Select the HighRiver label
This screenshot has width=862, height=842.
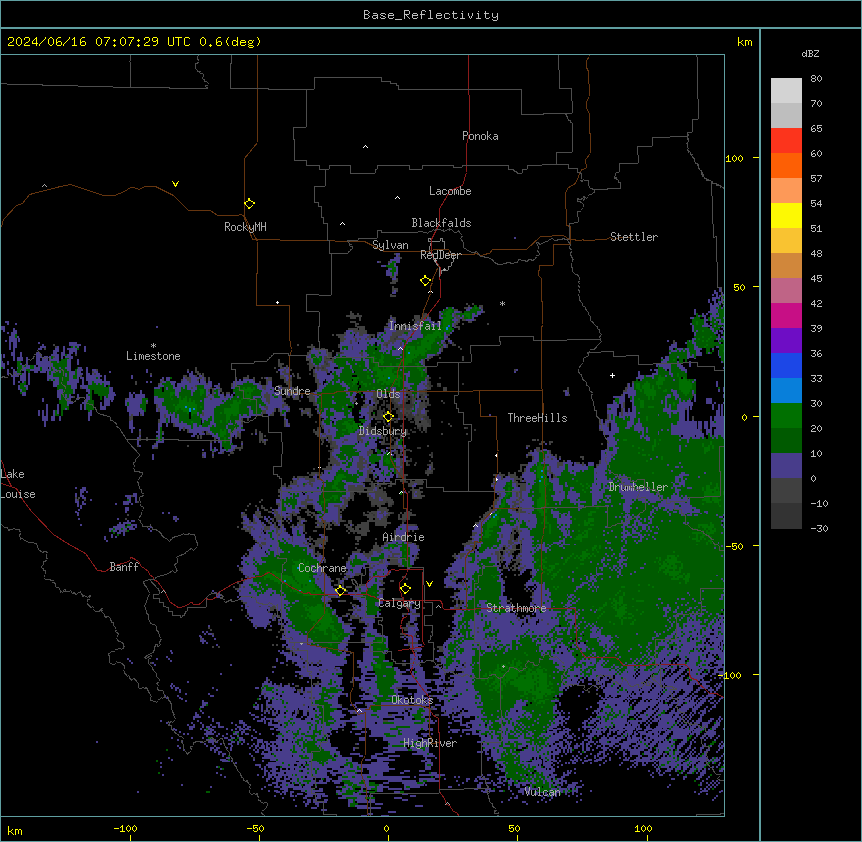(430, 743)
